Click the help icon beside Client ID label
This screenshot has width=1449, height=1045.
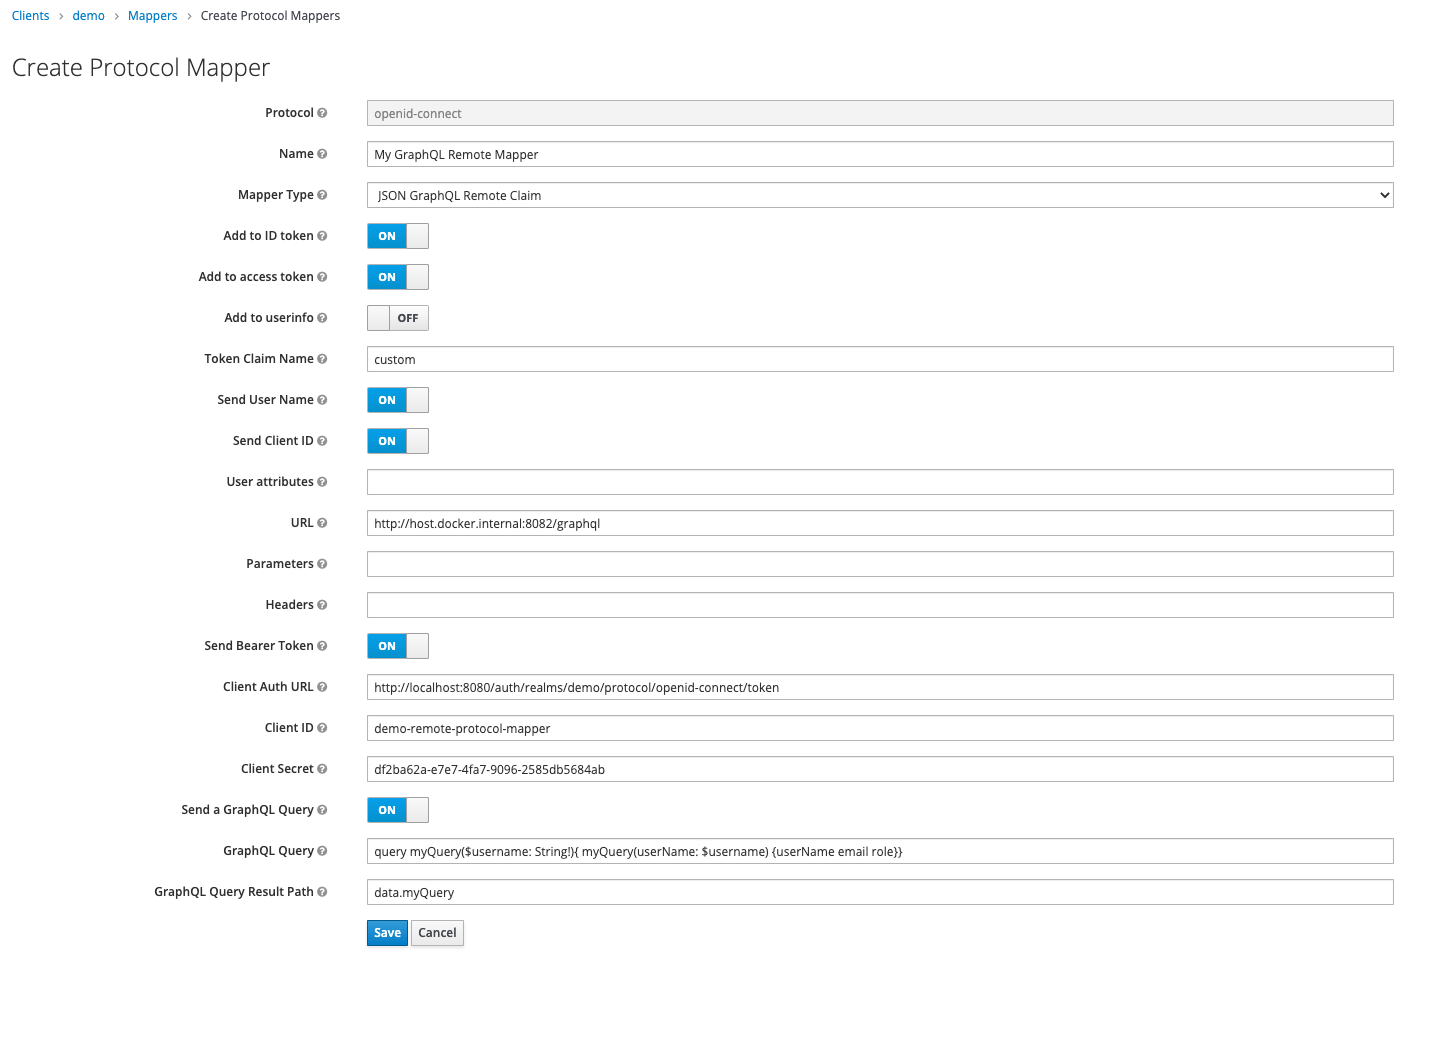click(322, 728)
